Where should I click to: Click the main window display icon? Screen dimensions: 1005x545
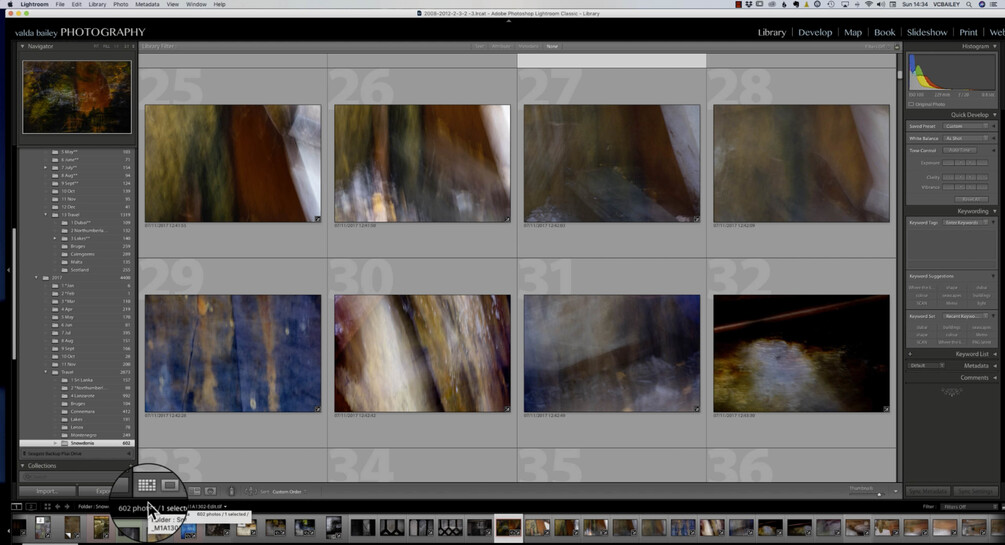click(x=17, y=507)
